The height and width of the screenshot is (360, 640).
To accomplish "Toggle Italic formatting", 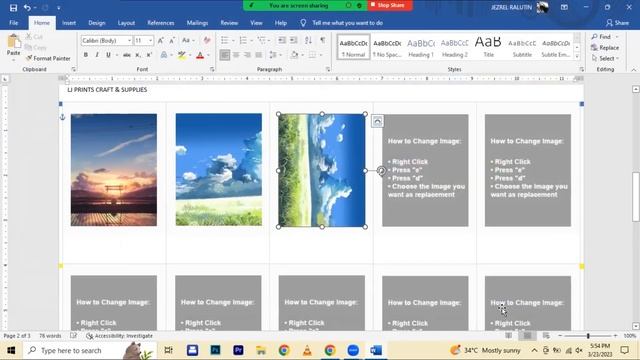I will [x=97, y=55].
